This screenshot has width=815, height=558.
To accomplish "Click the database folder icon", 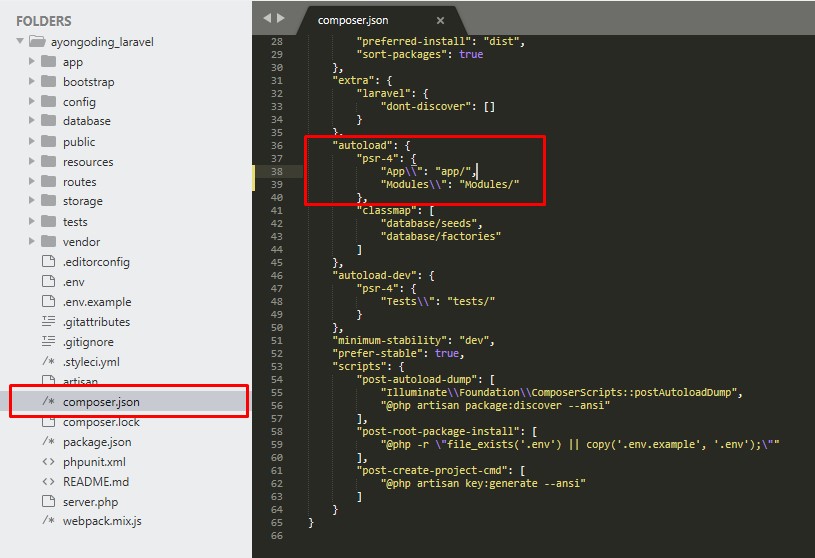I will click(x=48, y=120).
